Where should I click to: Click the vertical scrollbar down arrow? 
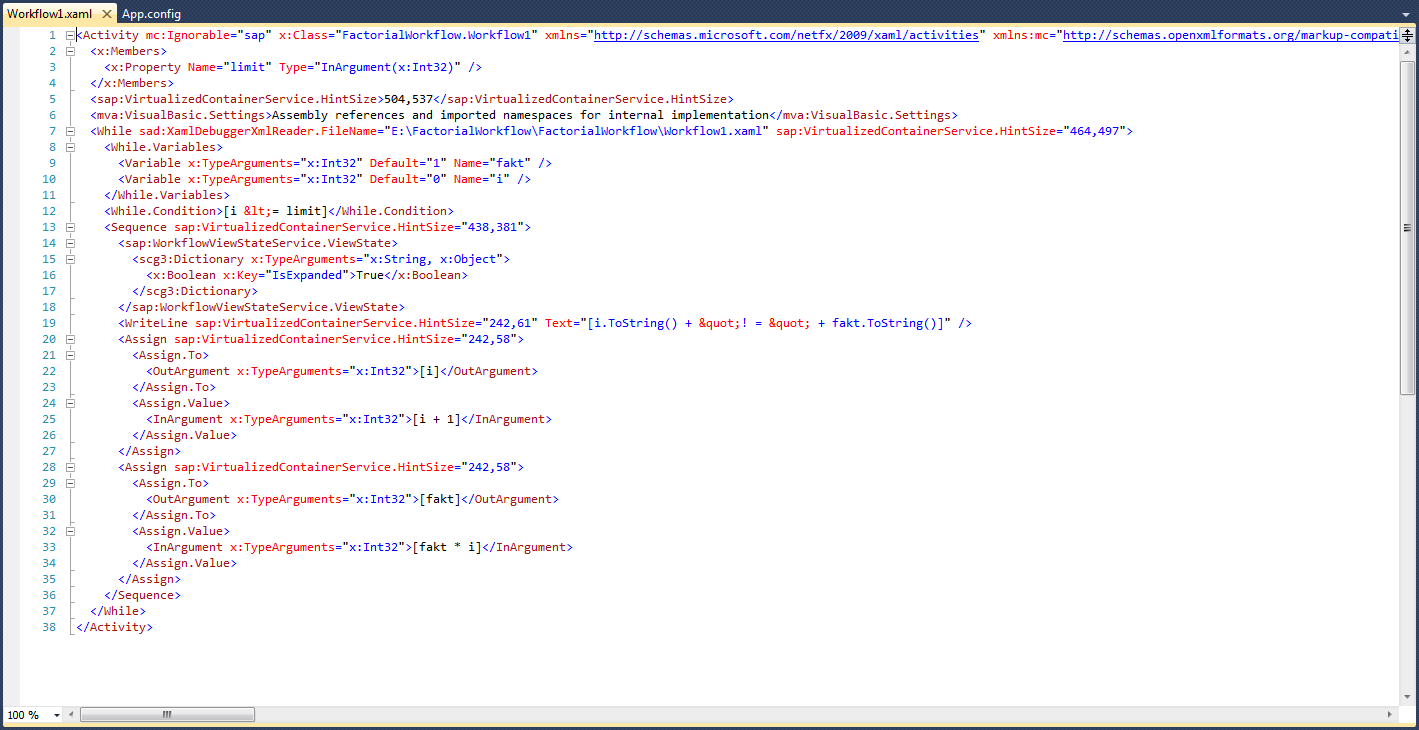pyautogui.click(x=1407, y=697)
